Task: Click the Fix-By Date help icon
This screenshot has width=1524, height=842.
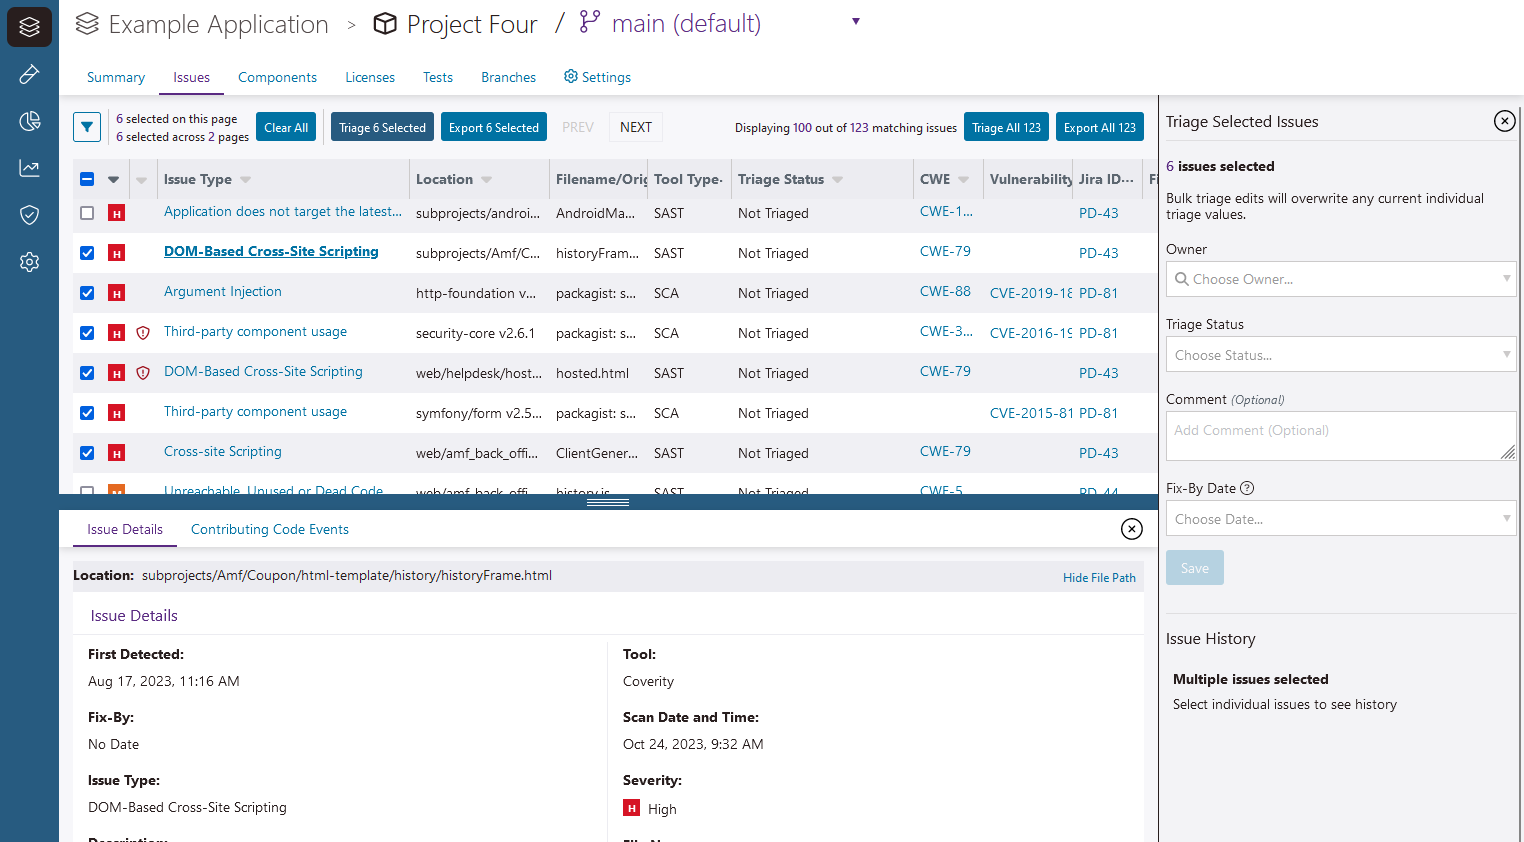Action: [1247, 488]
